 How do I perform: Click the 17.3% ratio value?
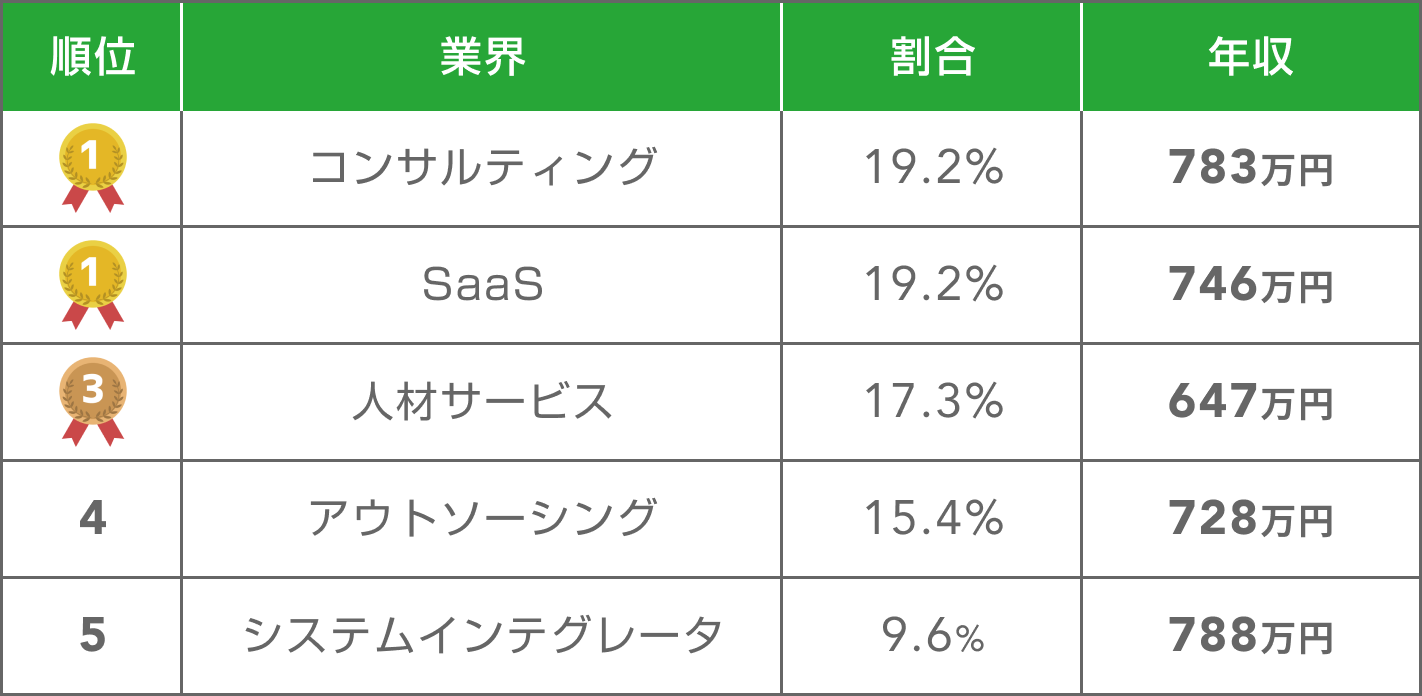[x=933, y=401]
